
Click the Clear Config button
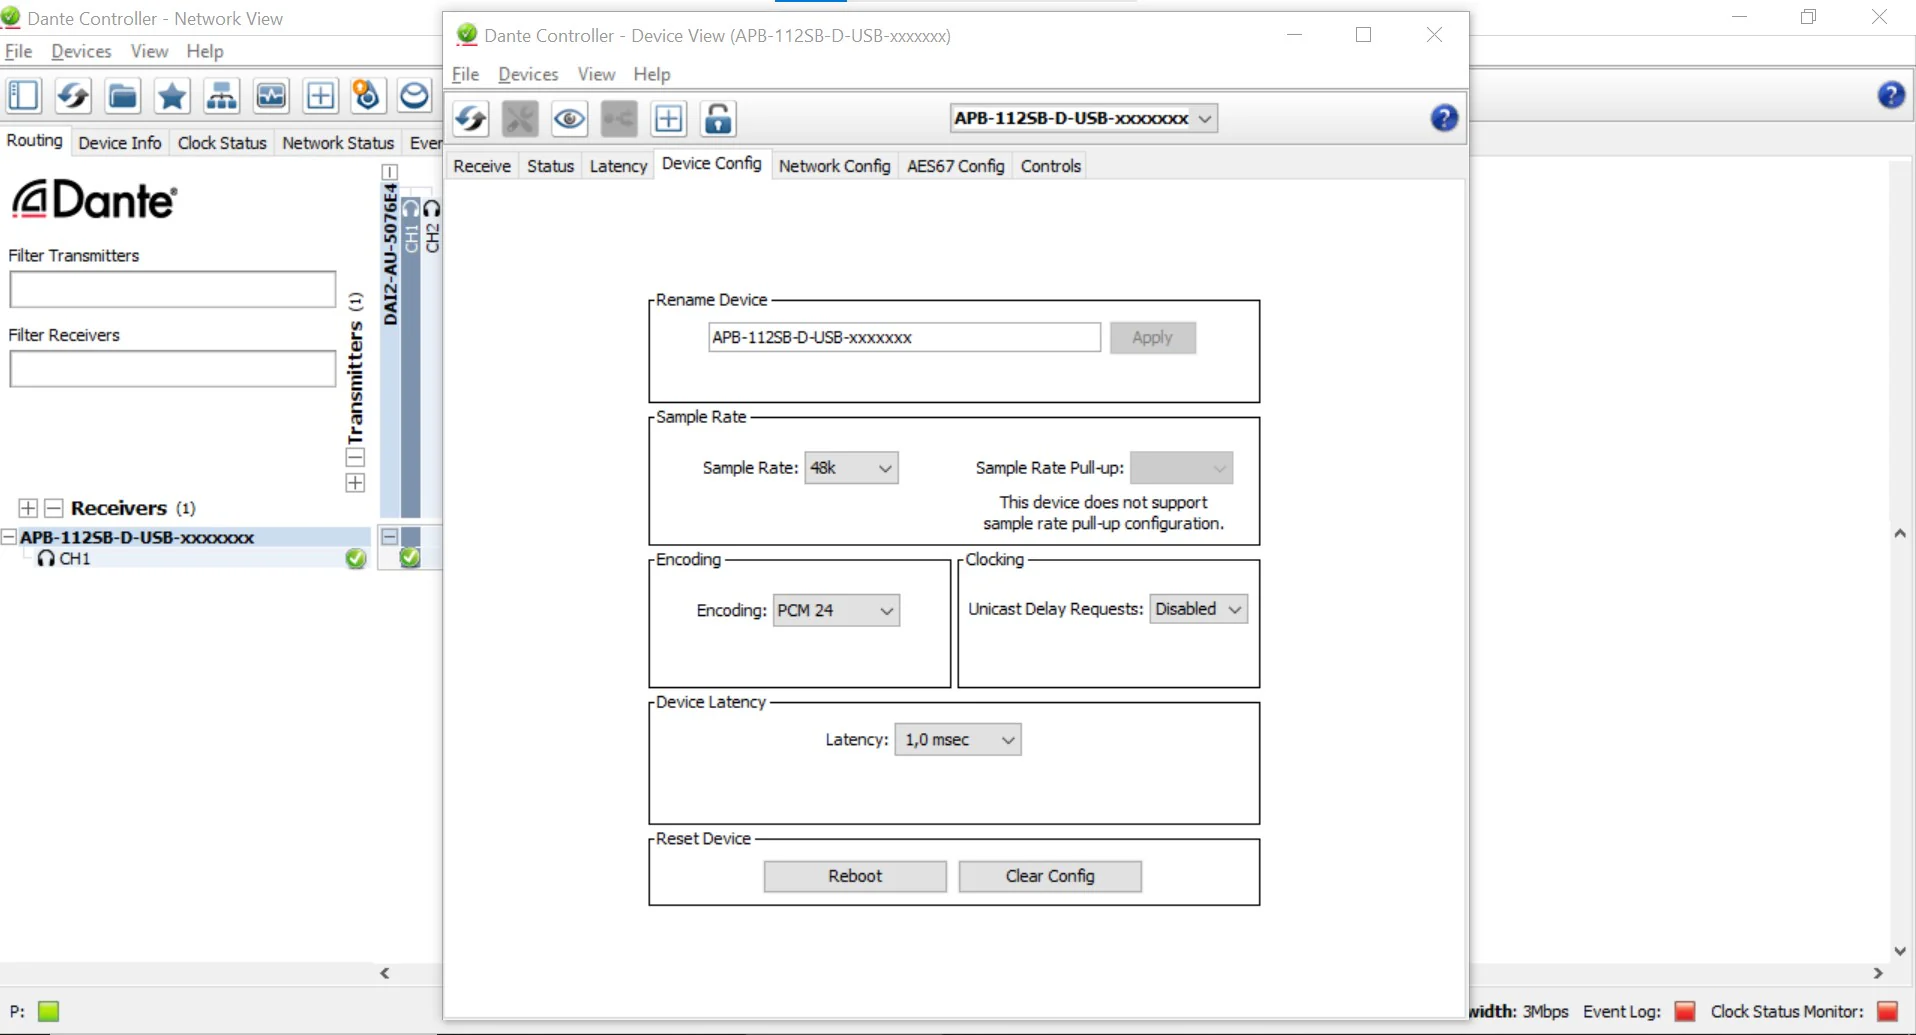tap(1050, 876)
